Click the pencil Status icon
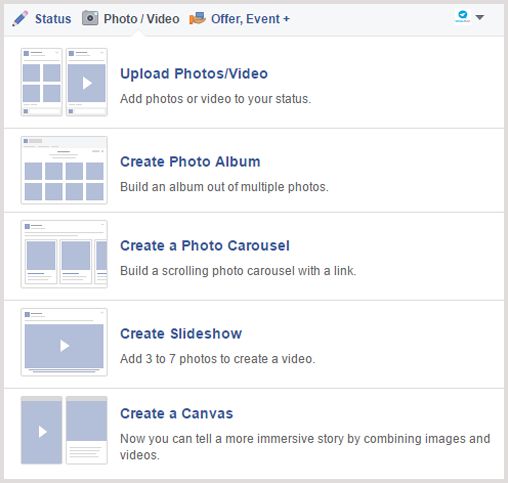The width and height of the screenshot is (508, 483). pyautogui.click(x=20, y=19)
